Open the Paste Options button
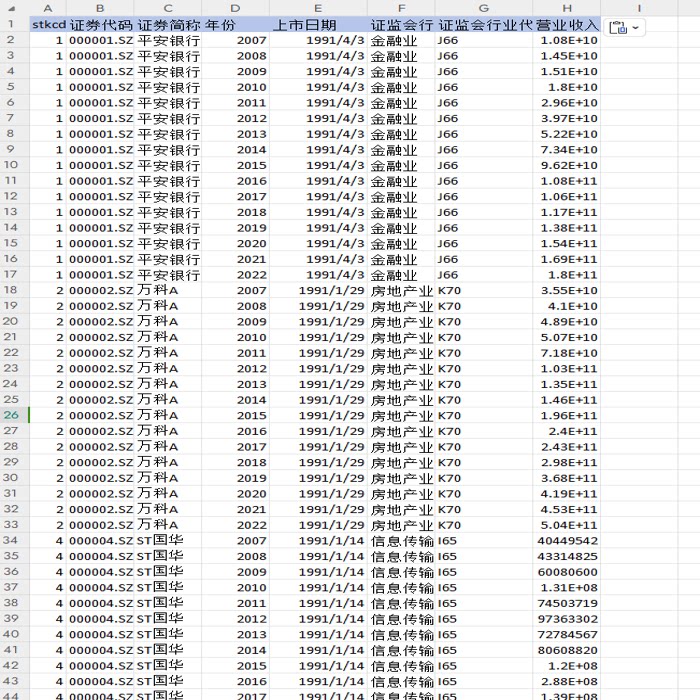 click(x=624, y=28)
